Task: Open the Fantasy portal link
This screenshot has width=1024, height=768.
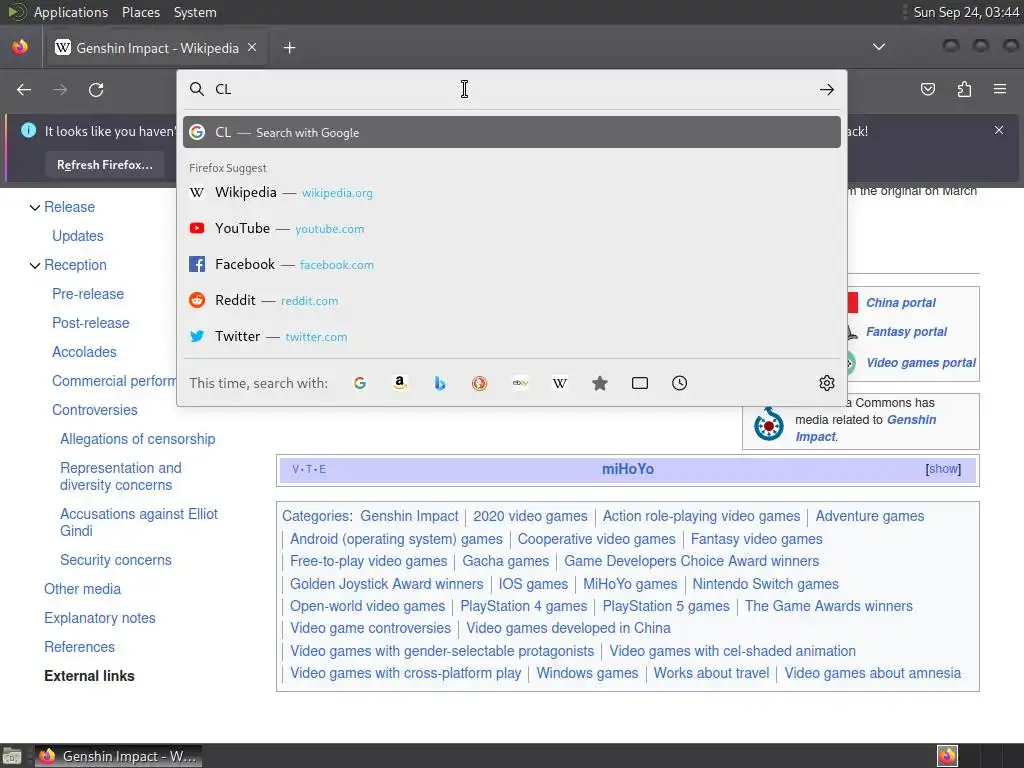Action: pos(906,332)
